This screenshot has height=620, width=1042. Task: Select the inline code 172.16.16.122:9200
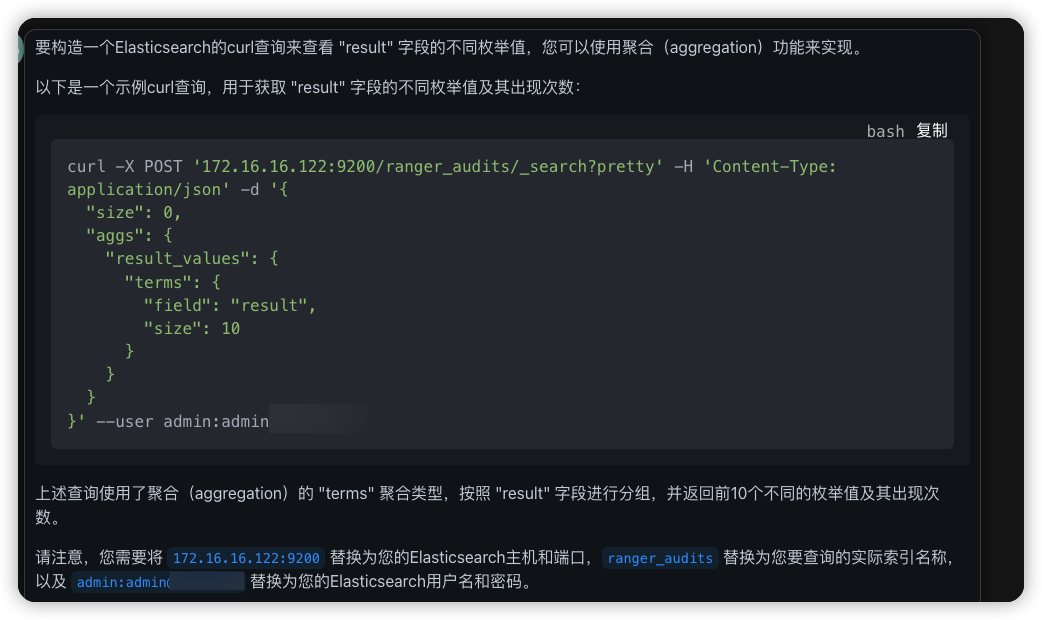tap(245, 559)
